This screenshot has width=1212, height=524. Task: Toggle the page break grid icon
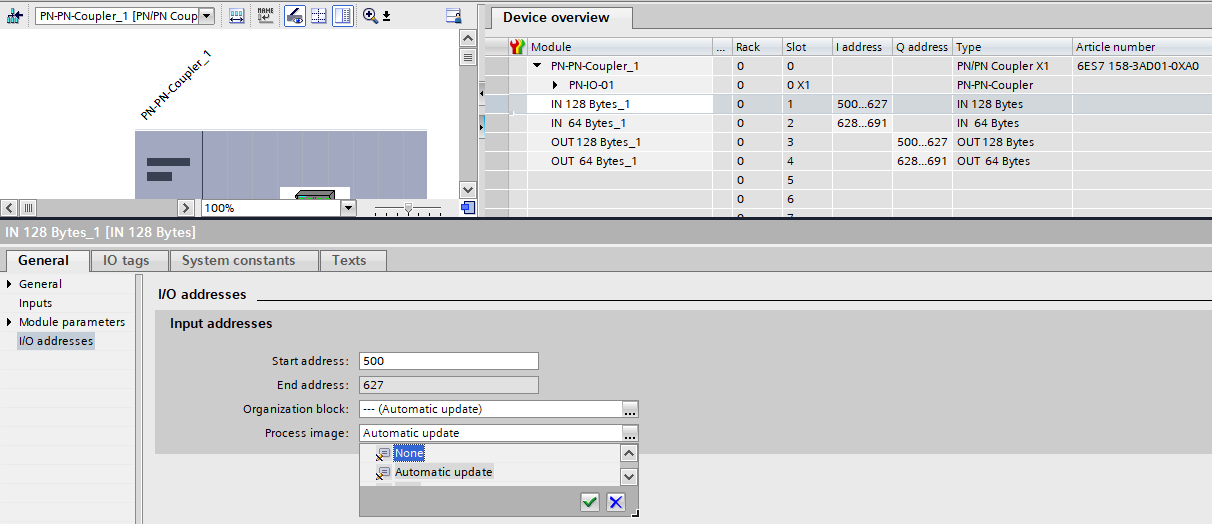(319, 16)
